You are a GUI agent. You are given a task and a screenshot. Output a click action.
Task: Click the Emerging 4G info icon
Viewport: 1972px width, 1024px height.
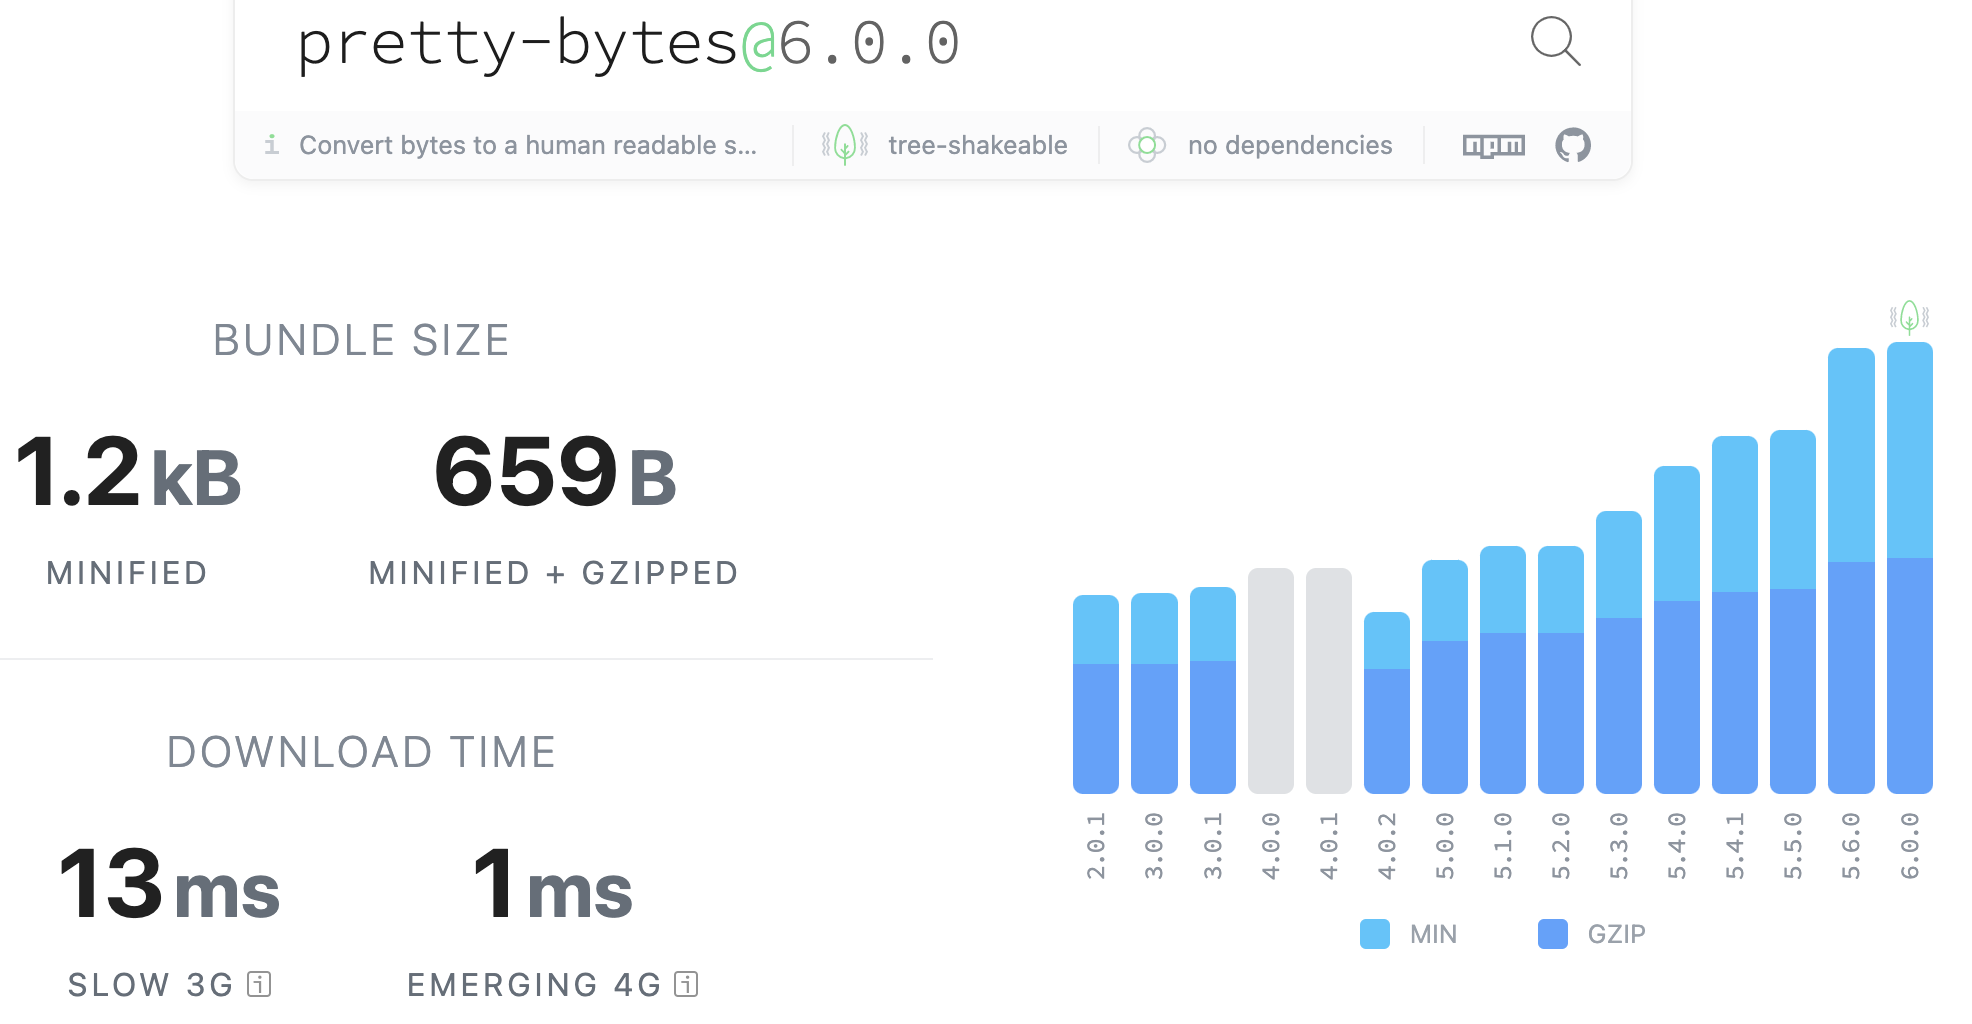(x=686, y=985)
